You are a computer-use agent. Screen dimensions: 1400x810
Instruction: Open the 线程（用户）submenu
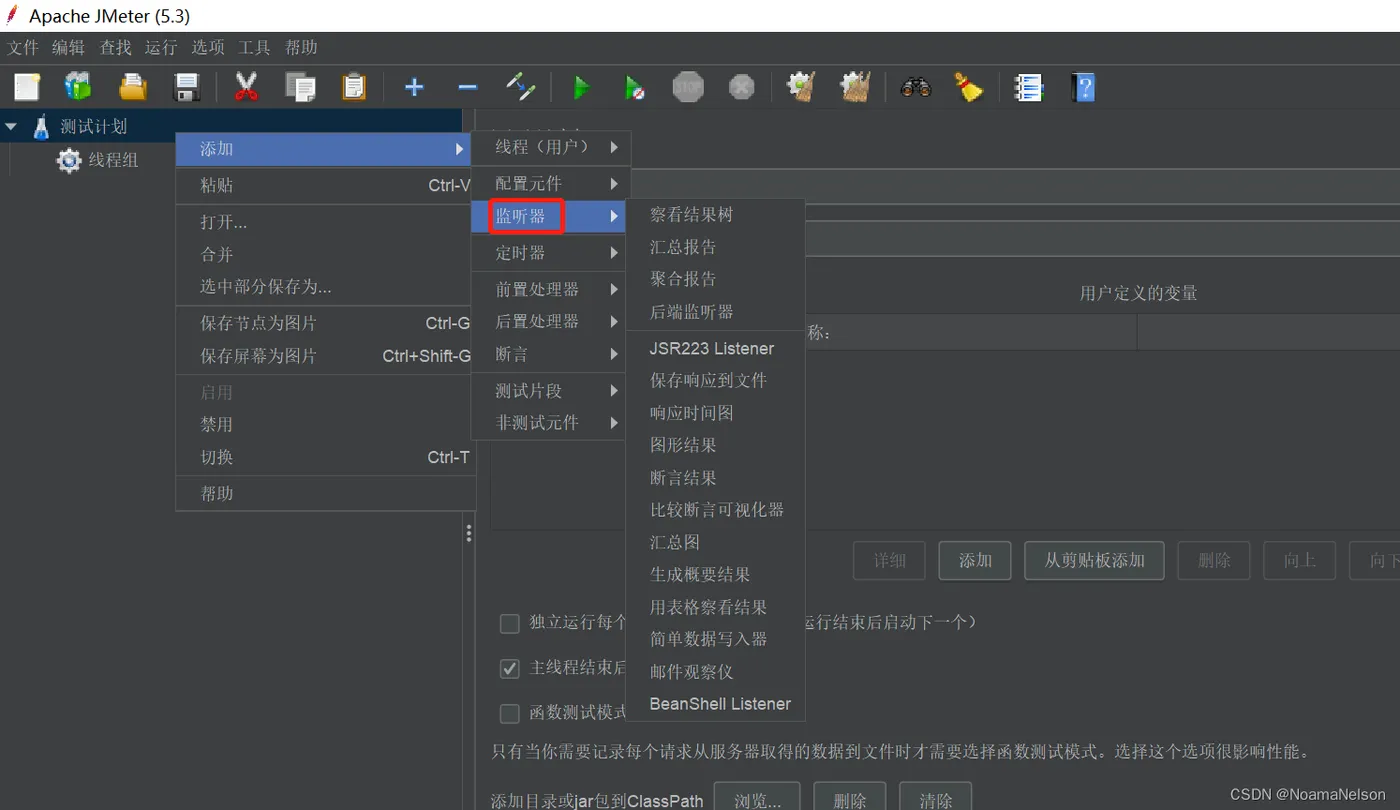tap(551, 147)
